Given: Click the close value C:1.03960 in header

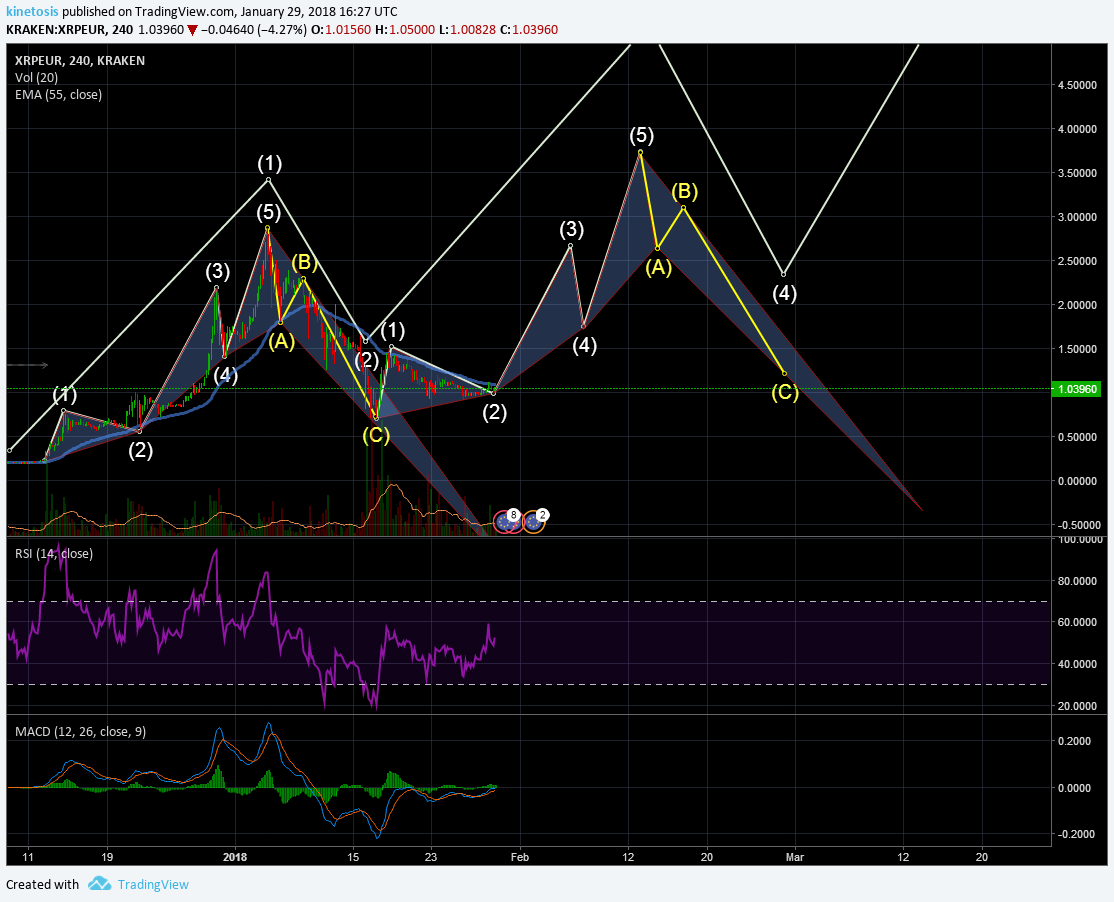Looking at the screenshot, I should (529, 30).
